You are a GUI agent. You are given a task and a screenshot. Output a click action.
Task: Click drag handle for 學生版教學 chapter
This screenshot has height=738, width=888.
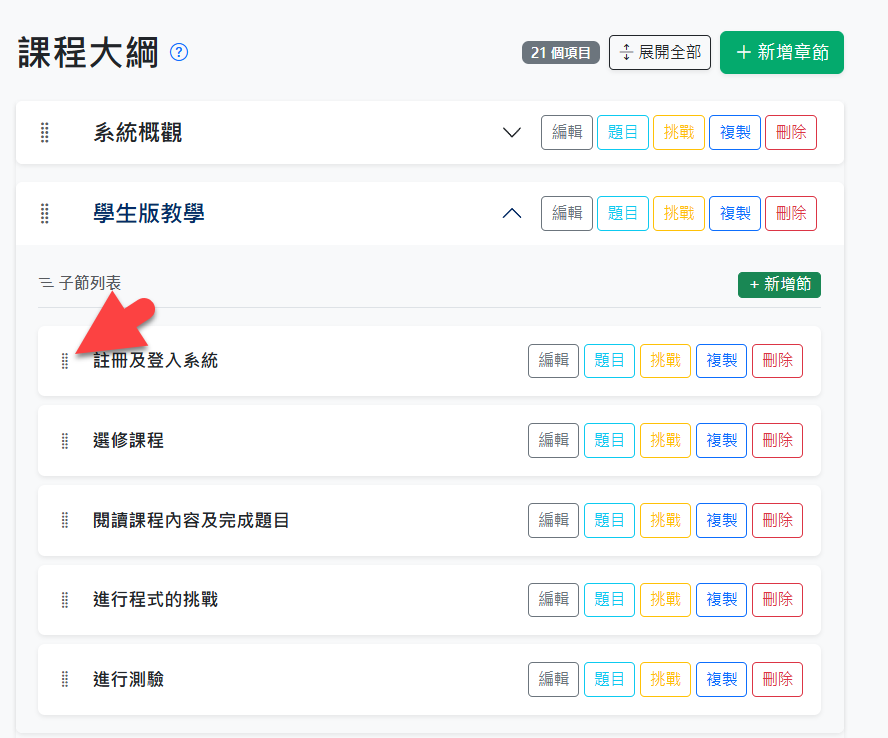tap(45, 213)
